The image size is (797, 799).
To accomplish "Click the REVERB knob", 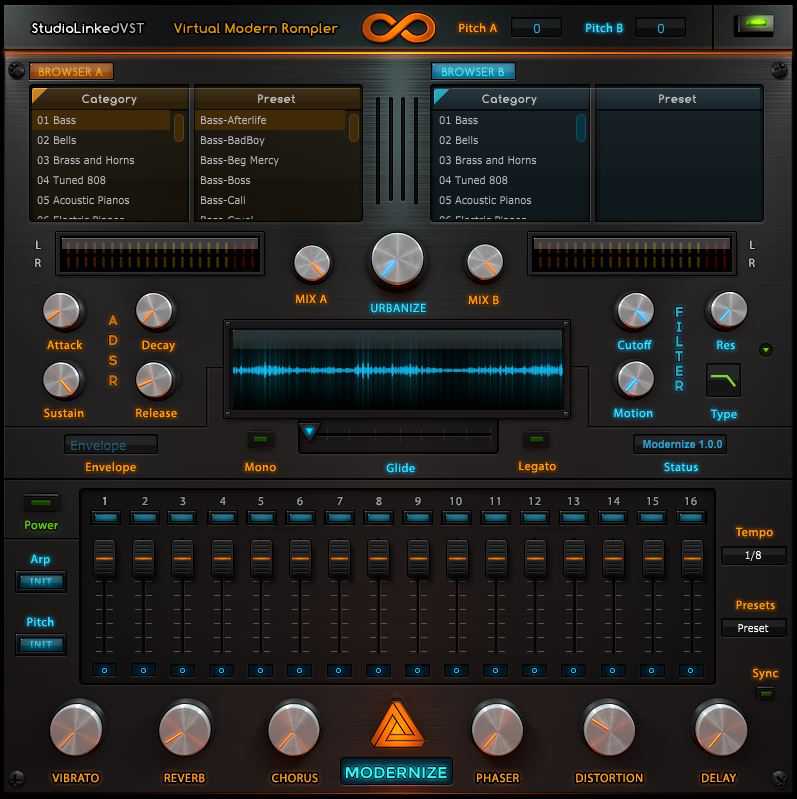I will pos(185,731).
